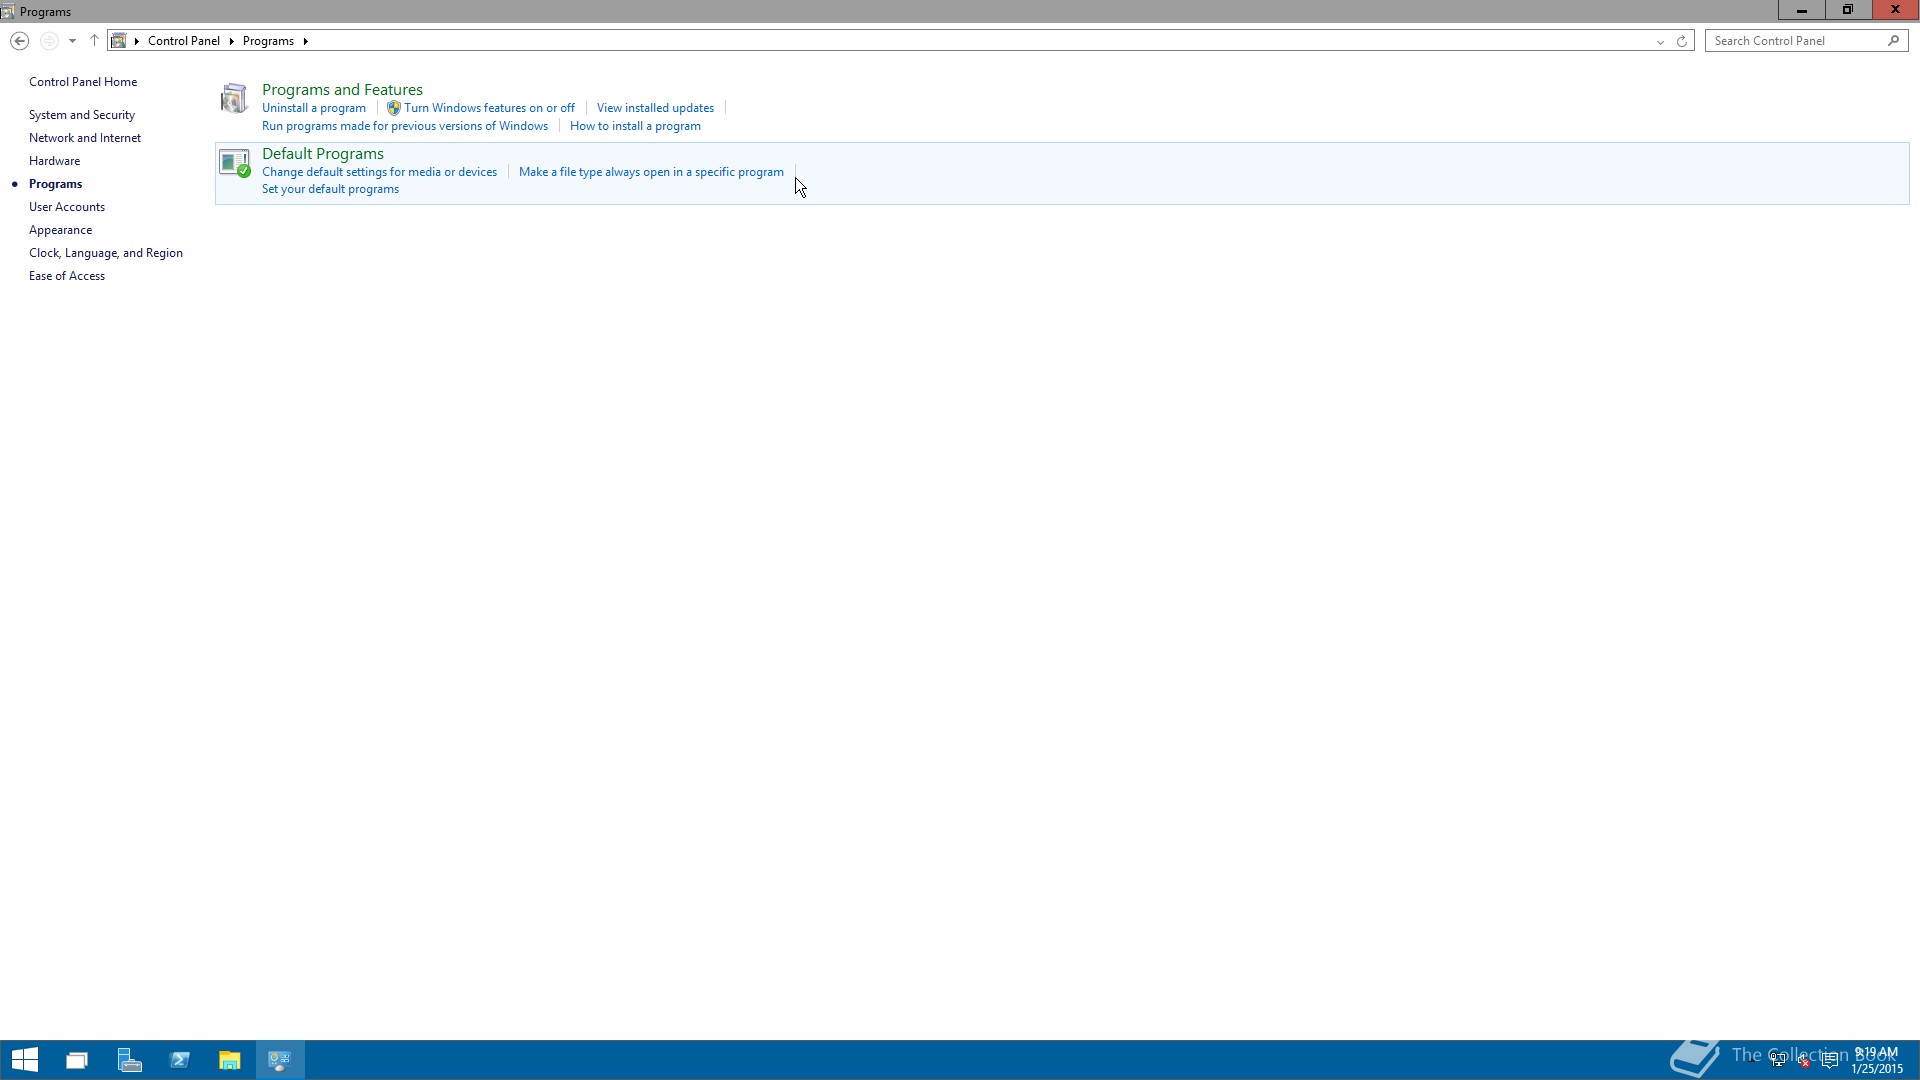Open Ease of Access category
Image resolution: width=1920 pixels, height=1080 pixels.
(x=67, y=276)
